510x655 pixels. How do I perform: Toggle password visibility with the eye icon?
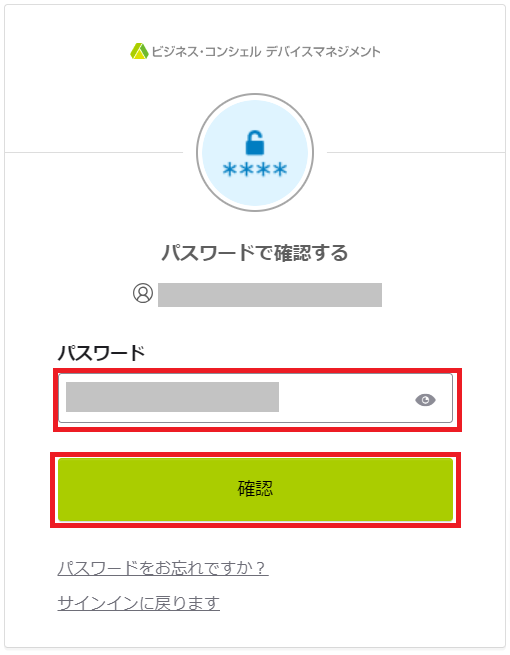425,400
